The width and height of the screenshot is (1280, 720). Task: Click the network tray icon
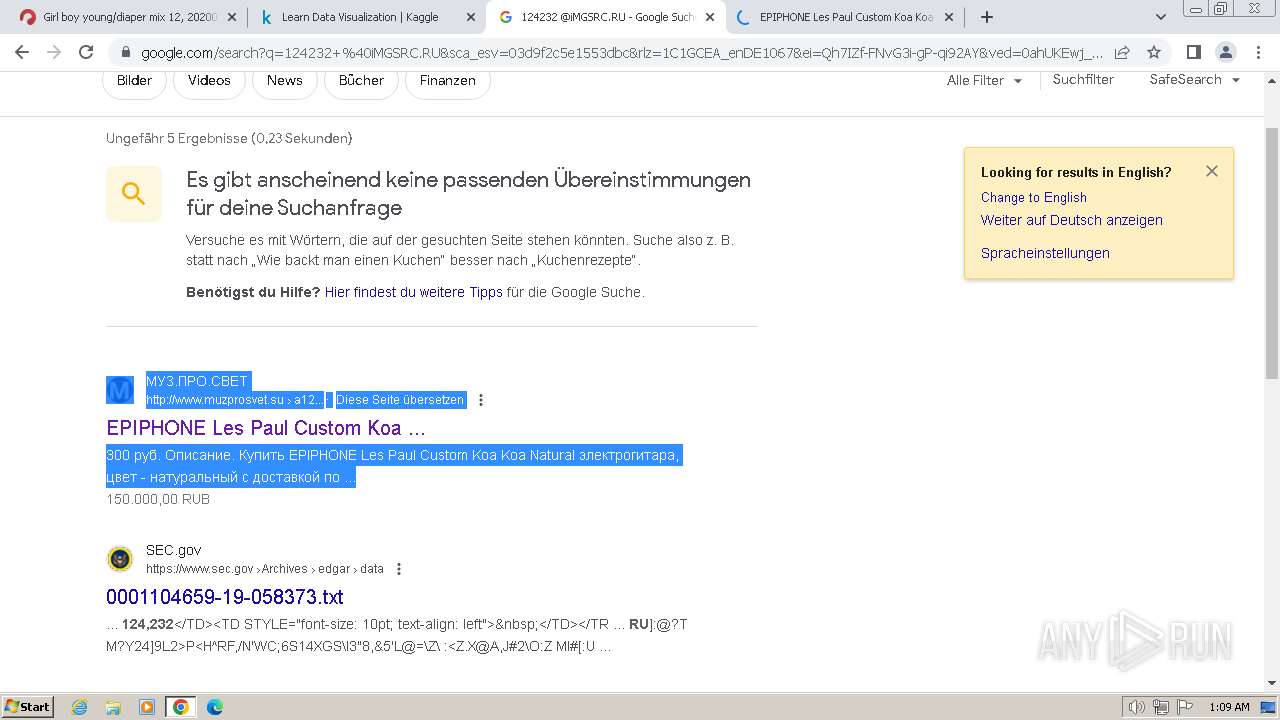[x=1161, y=707]
